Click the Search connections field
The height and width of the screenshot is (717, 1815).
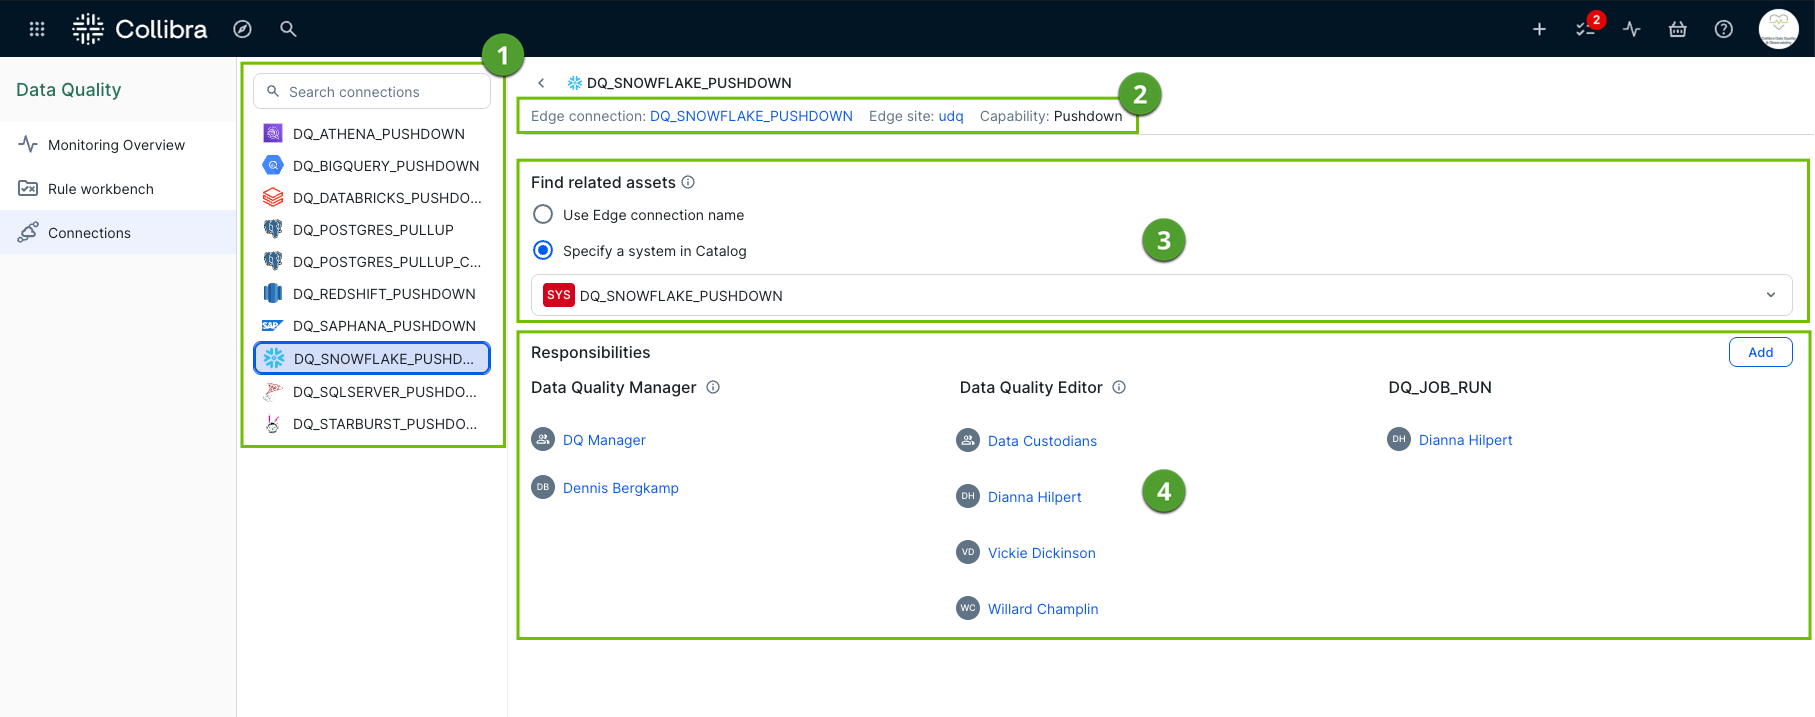(x=372, y=91)
